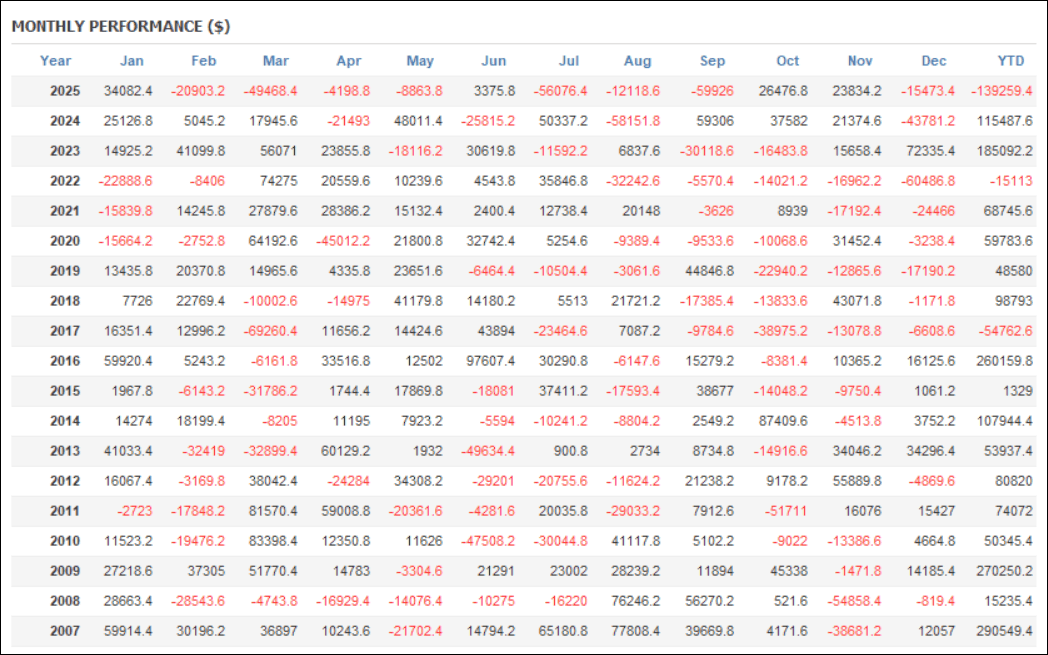Click the Dec column header
The height and width of the screenshot is (655, 1048).
coord(933,60)
